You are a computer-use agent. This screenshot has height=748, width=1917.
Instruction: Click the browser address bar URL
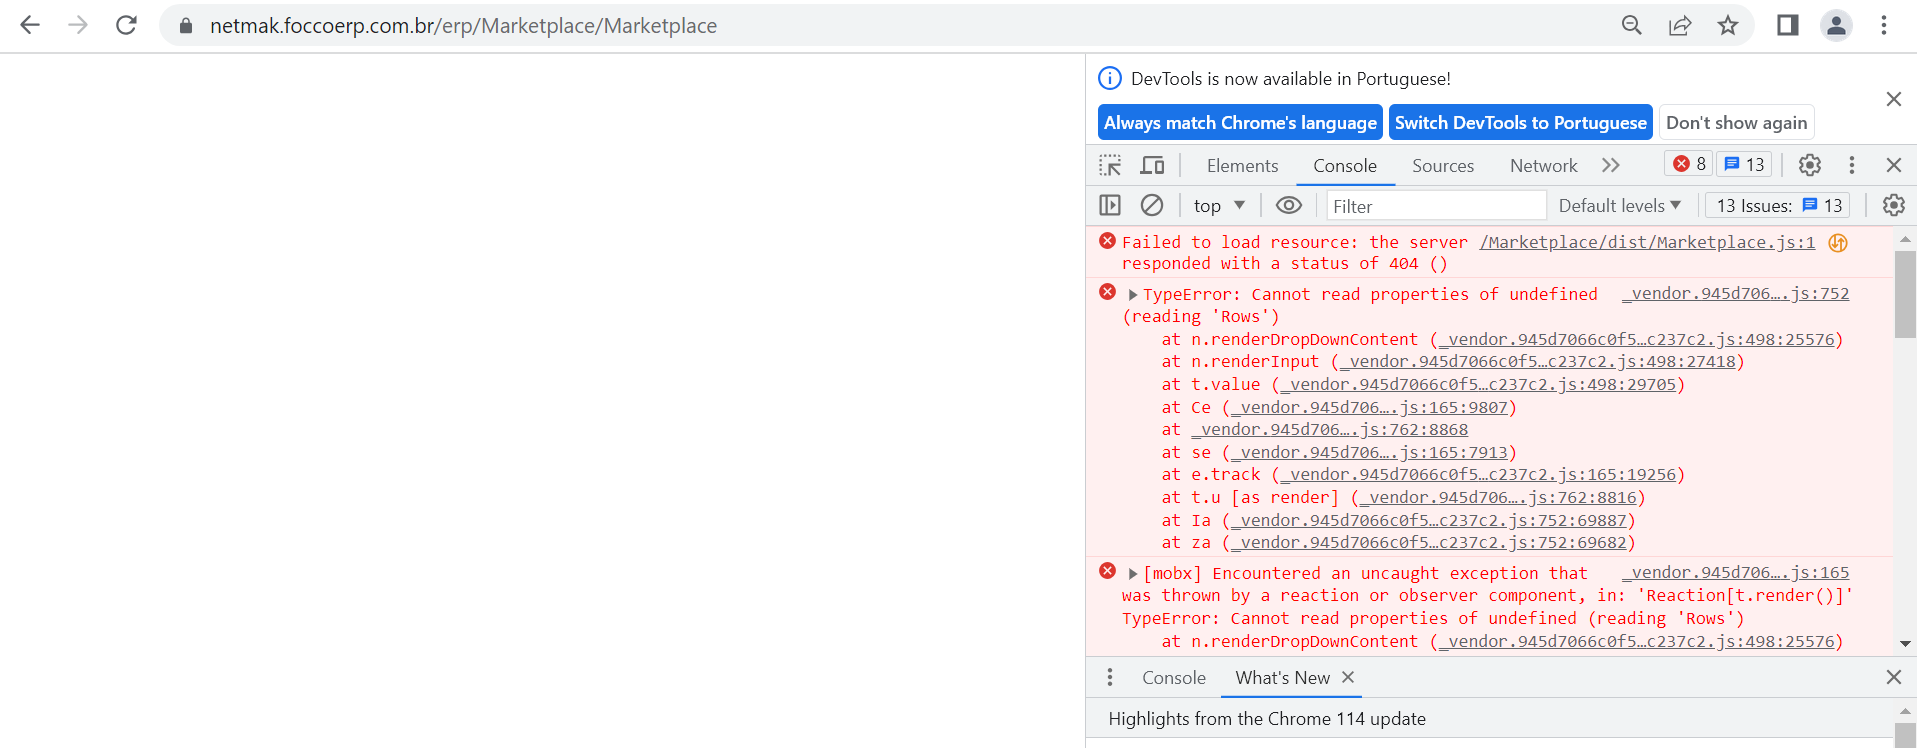[463, 26]
